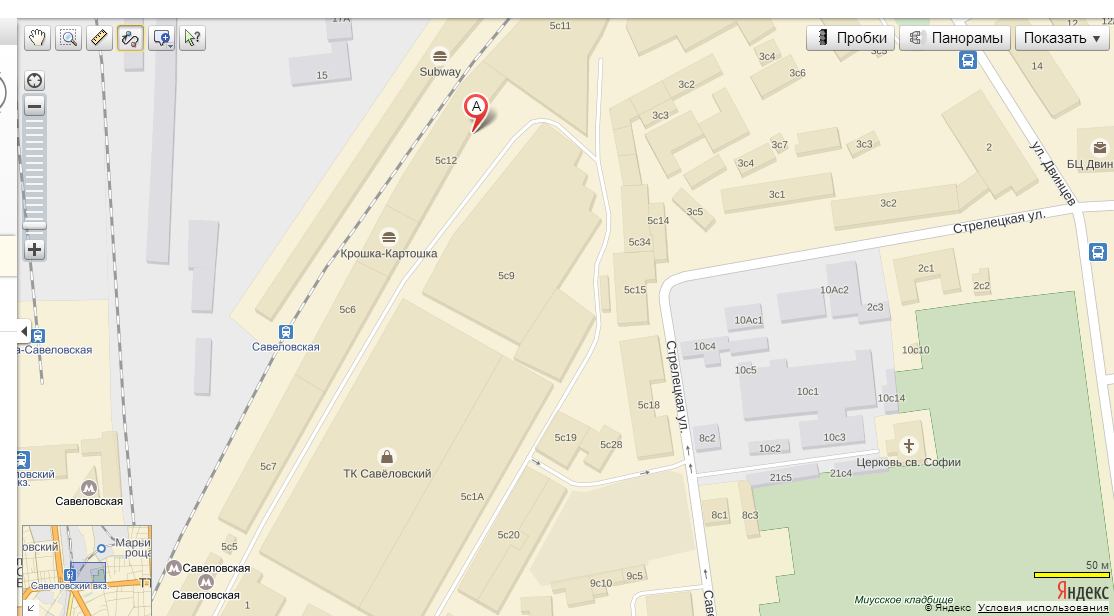Click the Yandex logo link
The height and width of the screenshot is (616, 1114).
[x=1082, y=590]
